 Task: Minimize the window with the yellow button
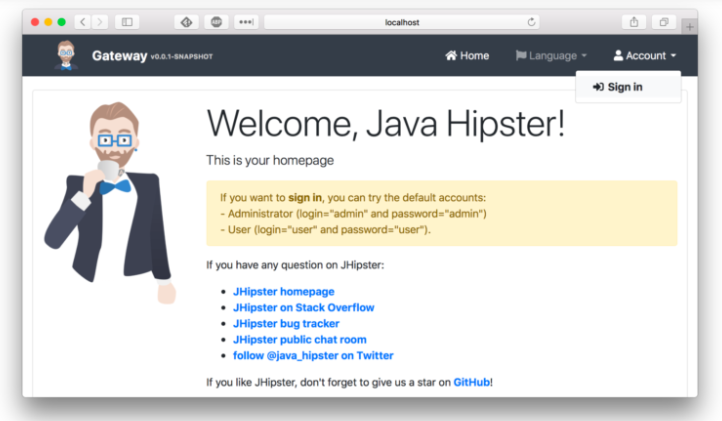coord(48,22)
